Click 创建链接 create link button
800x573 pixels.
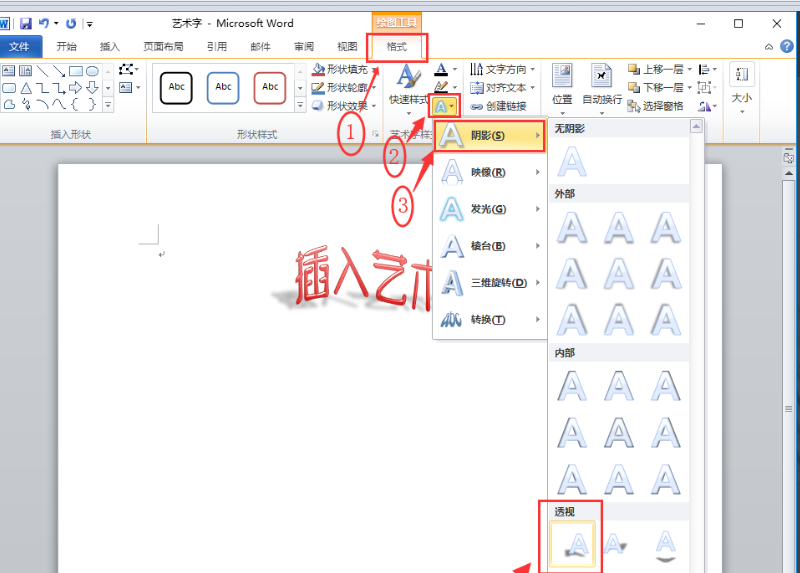(498, 106)
